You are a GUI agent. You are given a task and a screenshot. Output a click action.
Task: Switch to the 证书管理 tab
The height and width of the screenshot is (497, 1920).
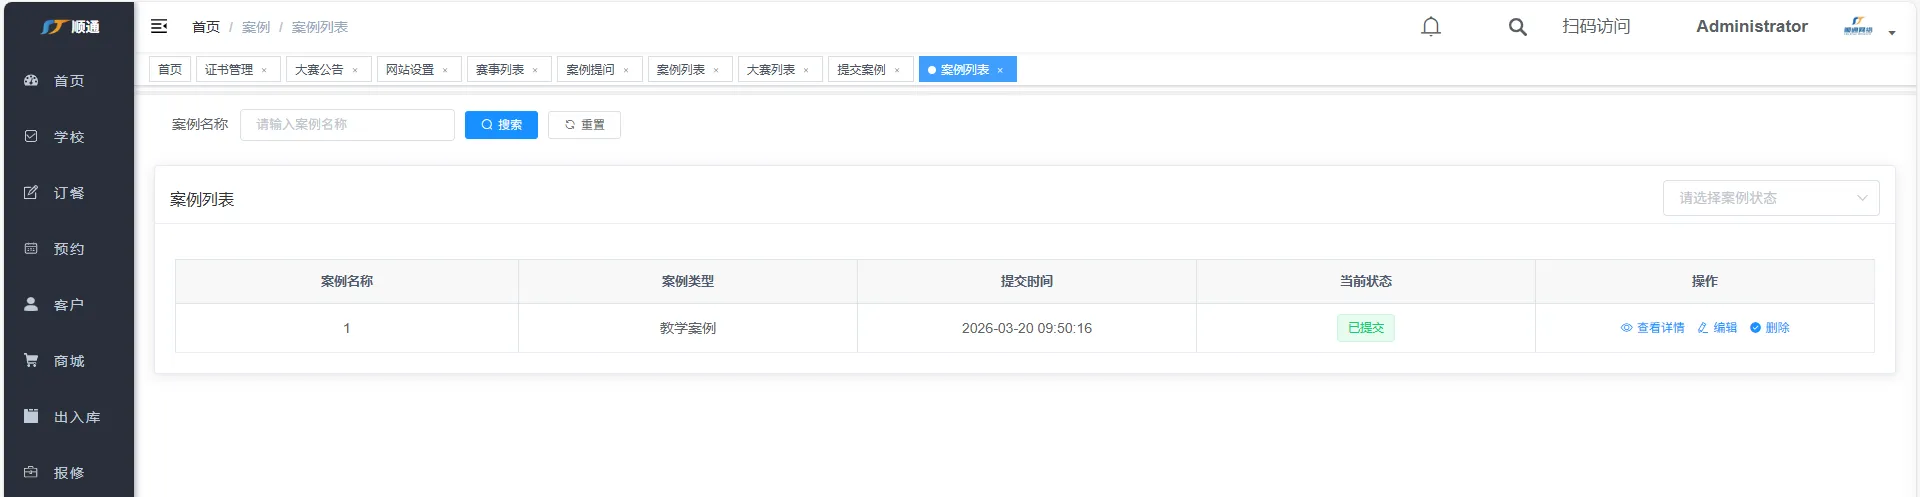tap(229, 70)
